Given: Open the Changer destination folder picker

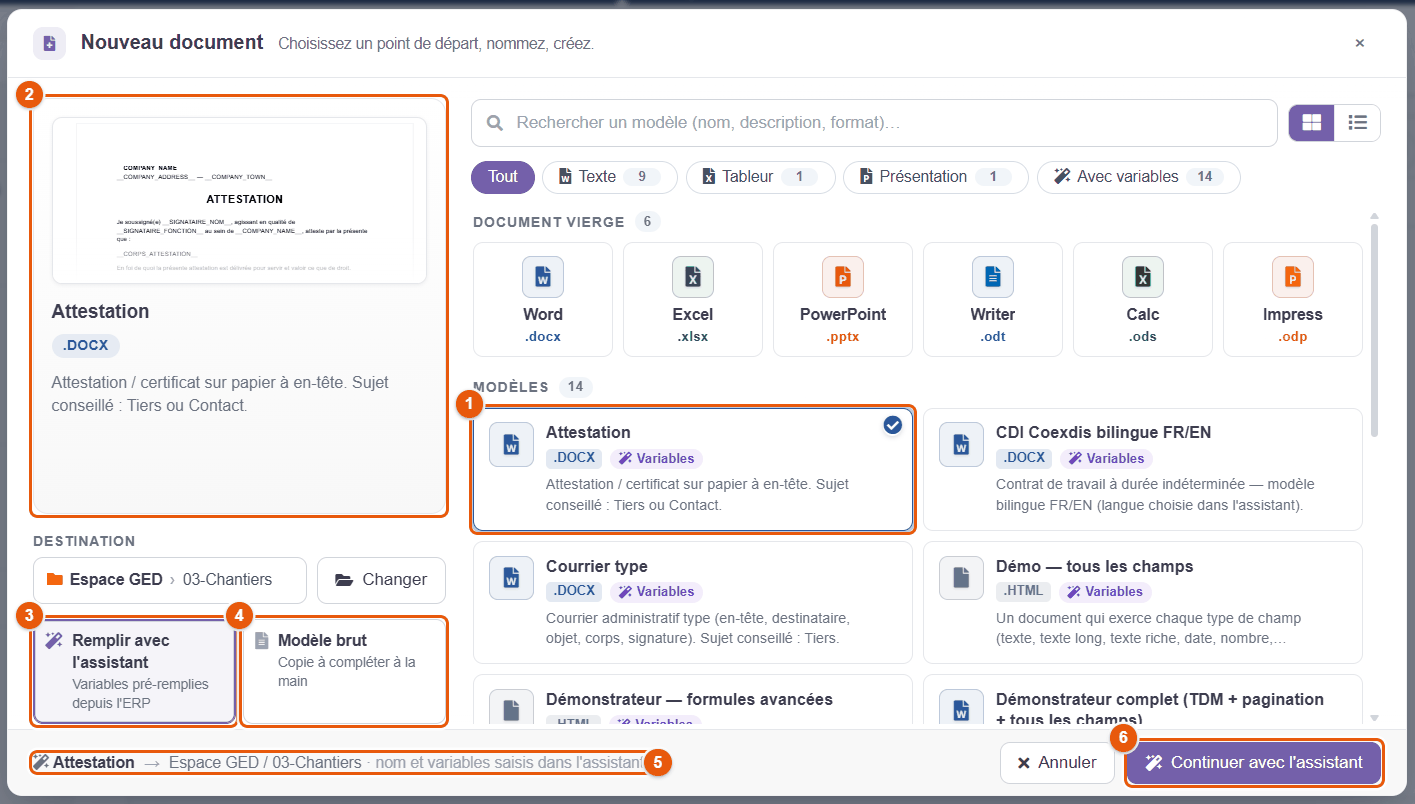Looking at the screenshot, I should point(381,580).
